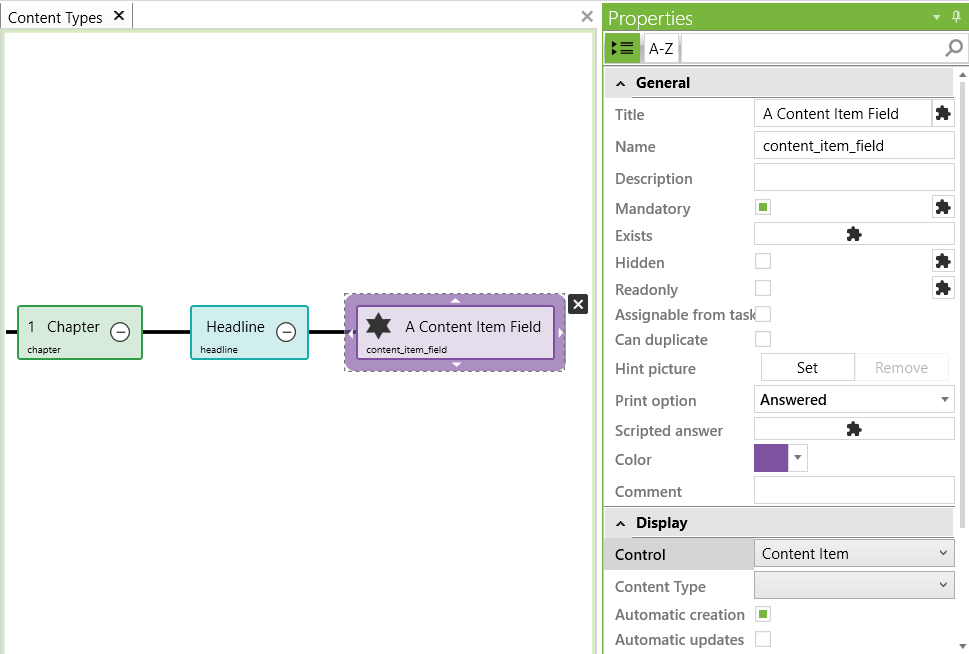Click the puzzle script icon for Readonly
The height and width of the screenshot is (654, 969).
point(942,288)
